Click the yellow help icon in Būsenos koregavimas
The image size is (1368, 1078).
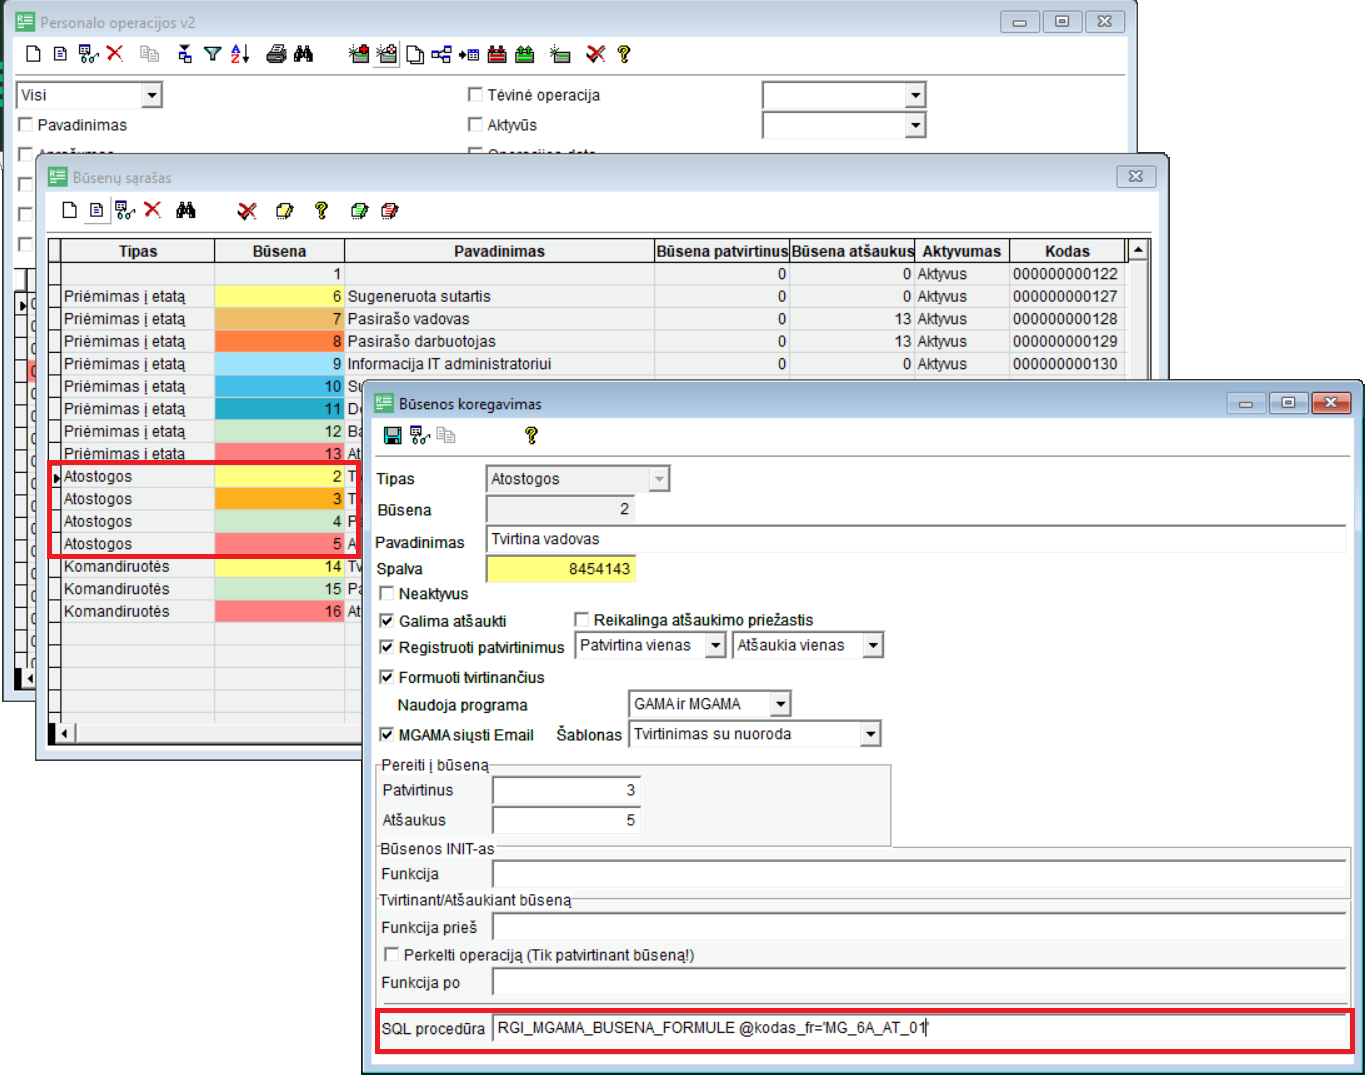tap(531, 435)
